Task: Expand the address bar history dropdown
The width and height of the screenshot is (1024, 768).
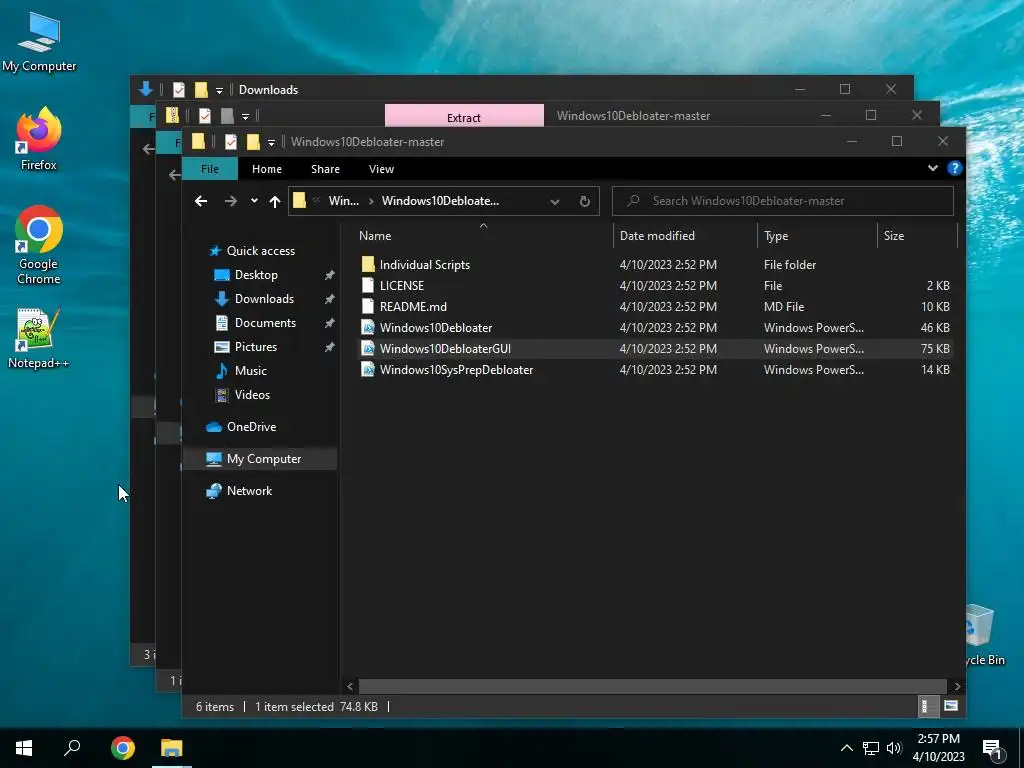Action: pos(554,201)
